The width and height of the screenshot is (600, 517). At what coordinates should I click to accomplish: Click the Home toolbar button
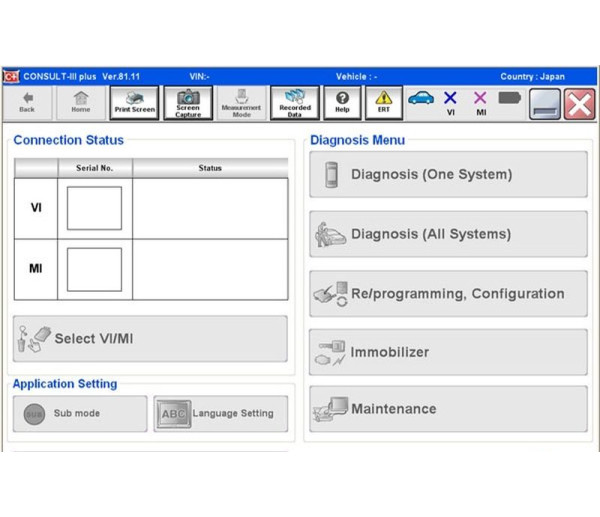pos(81,103)
